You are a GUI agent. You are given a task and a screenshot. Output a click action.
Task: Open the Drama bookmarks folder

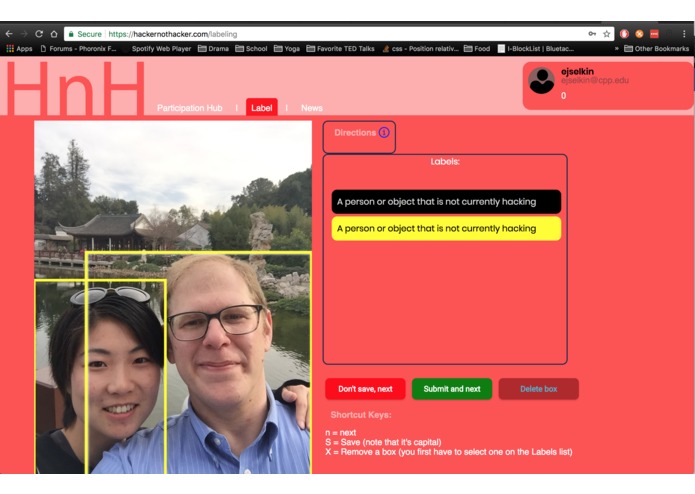coord(213,49)
